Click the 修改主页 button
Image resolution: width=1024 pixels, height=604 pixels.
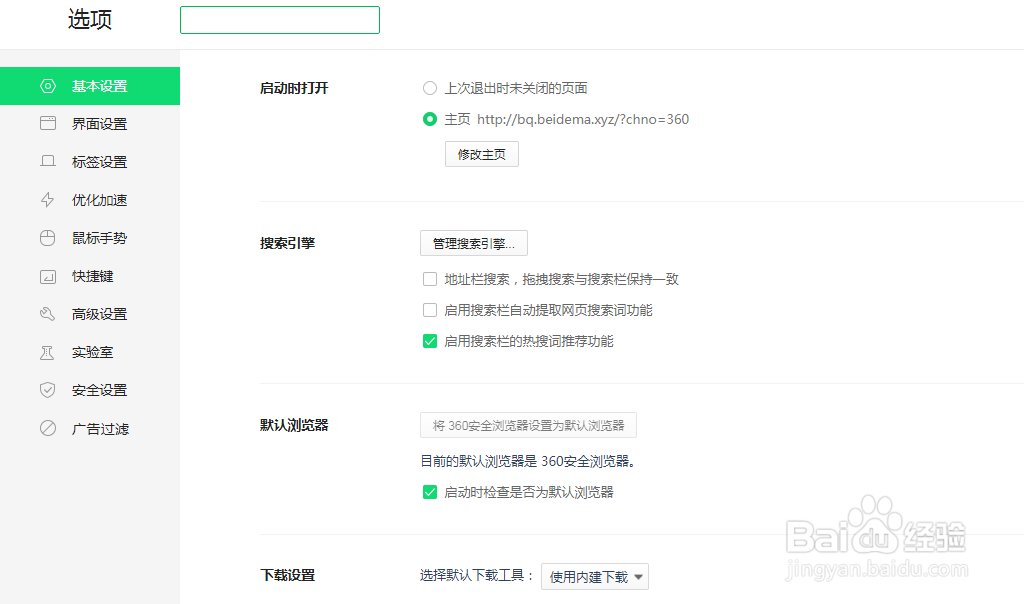[x=481, y=154]
